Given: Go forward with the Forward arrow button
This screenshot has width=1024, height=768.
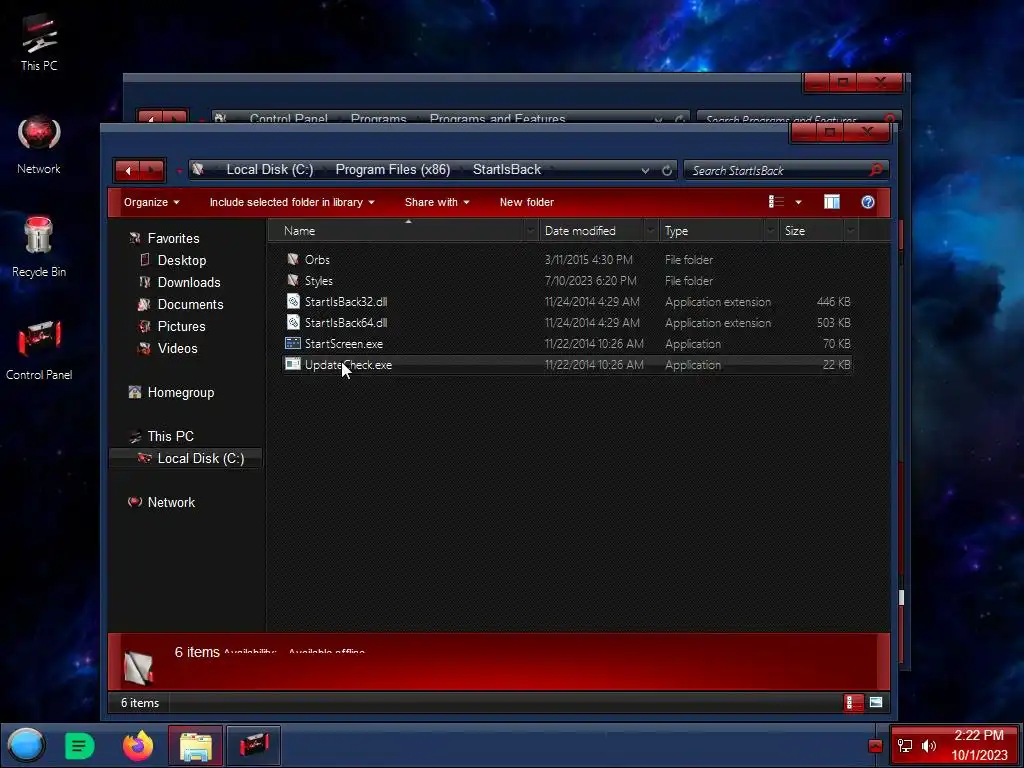Looking at the screenshot, I should (152, 170).
